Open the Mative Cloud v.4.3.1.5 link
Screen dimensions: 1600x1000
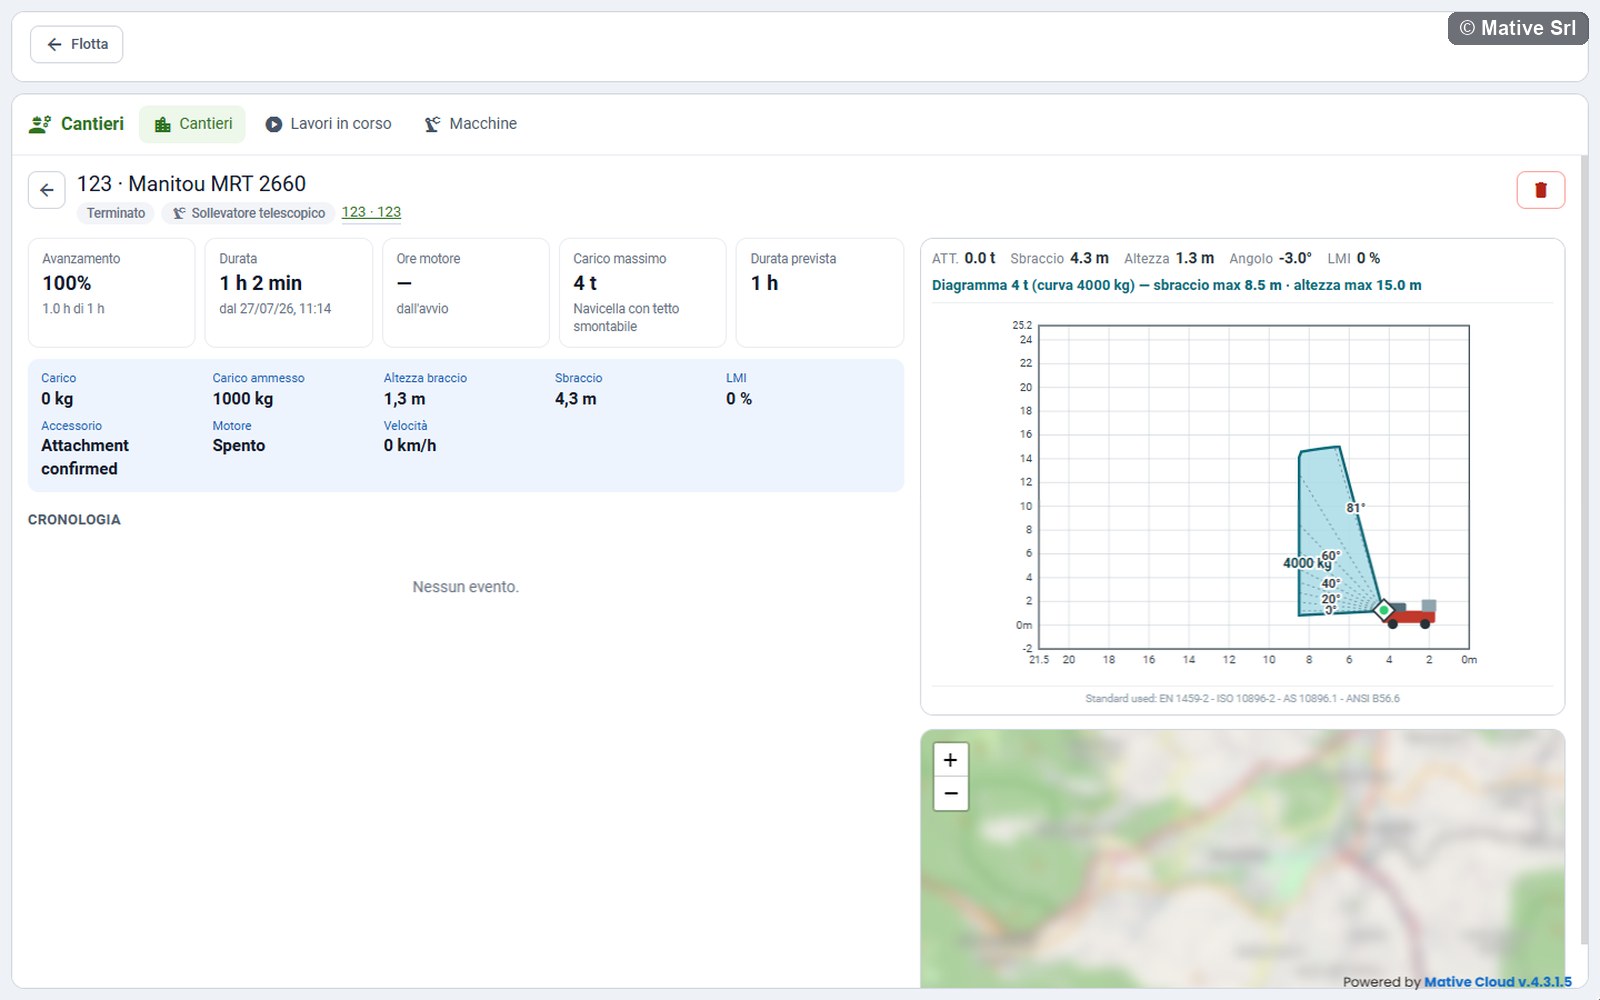(x=1498, y=982)
